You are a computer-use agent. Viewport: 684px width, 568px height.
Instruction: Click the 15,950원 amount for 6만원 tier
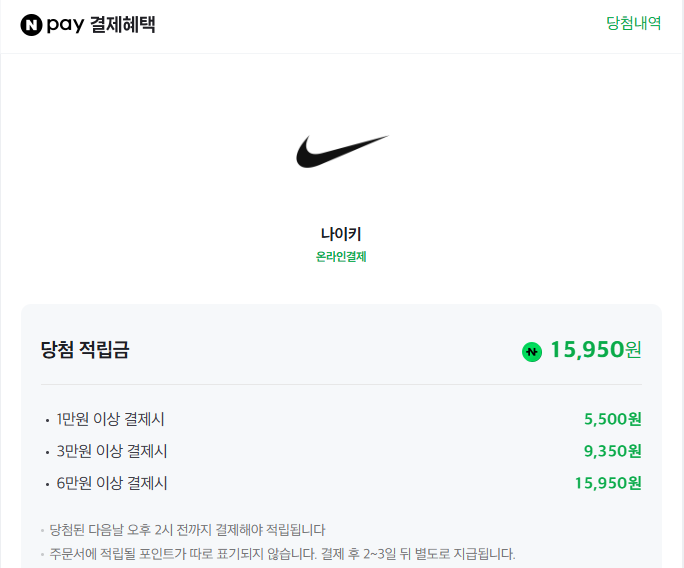607,483
